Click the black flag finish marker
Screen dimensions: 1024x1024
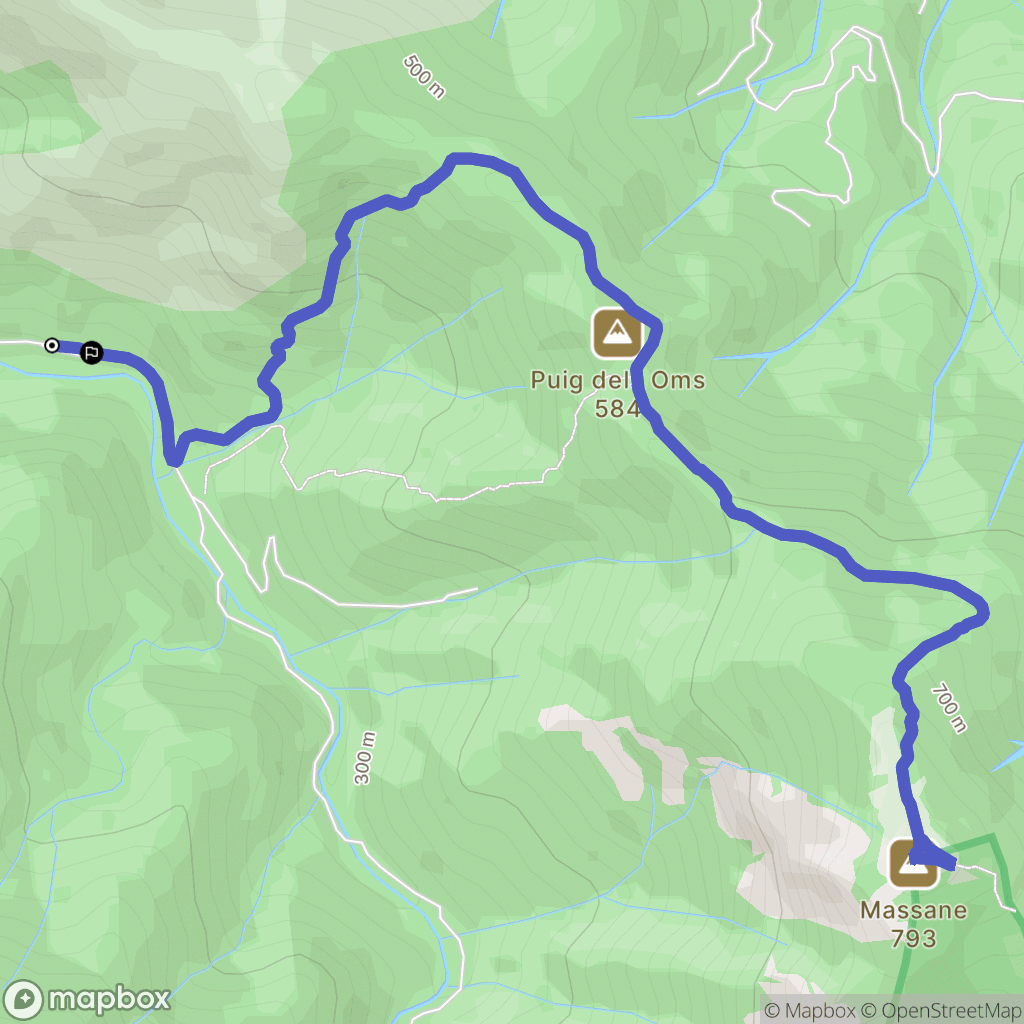(x=91, y=353)
